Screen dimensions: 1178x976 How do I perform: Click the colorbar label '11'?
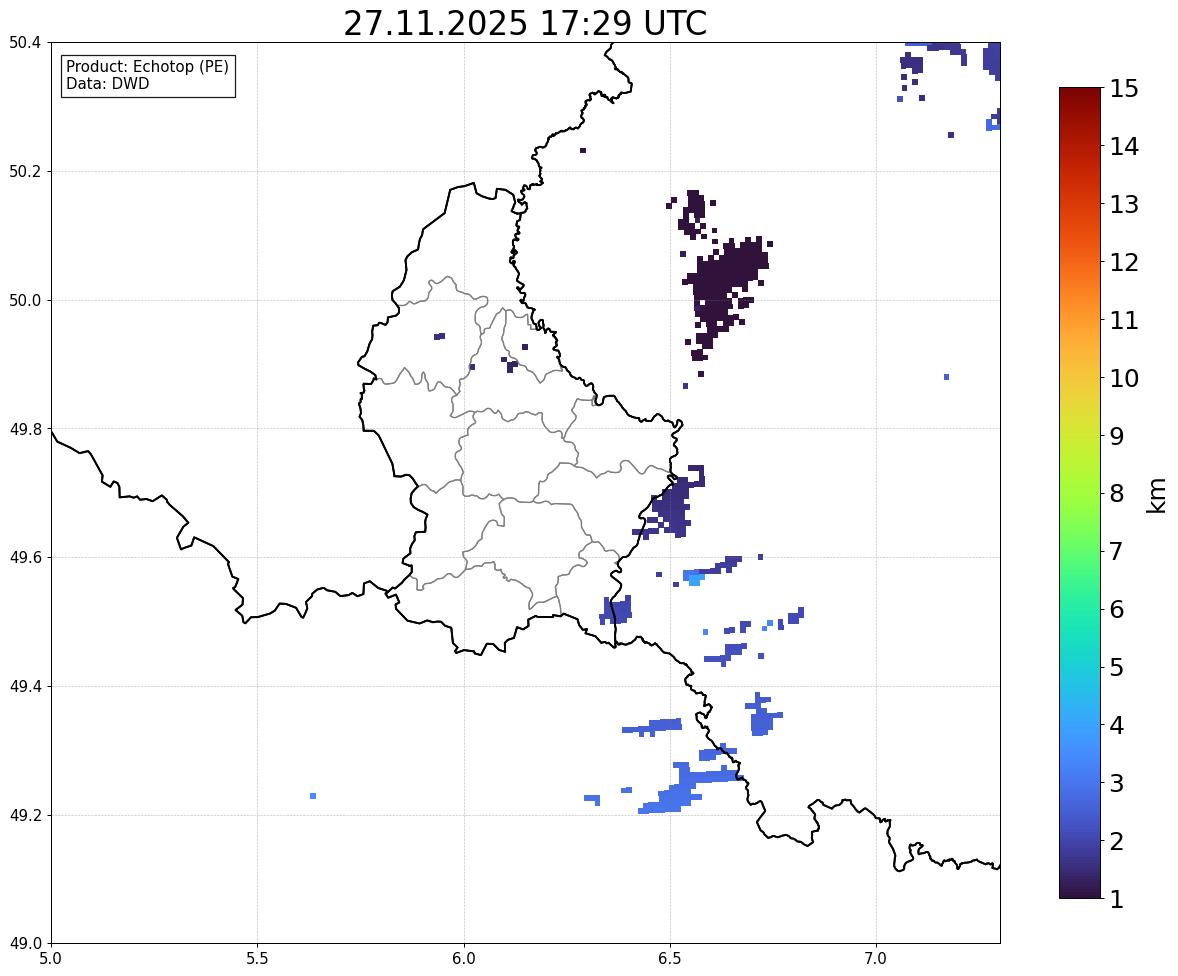pos(1123,320)
